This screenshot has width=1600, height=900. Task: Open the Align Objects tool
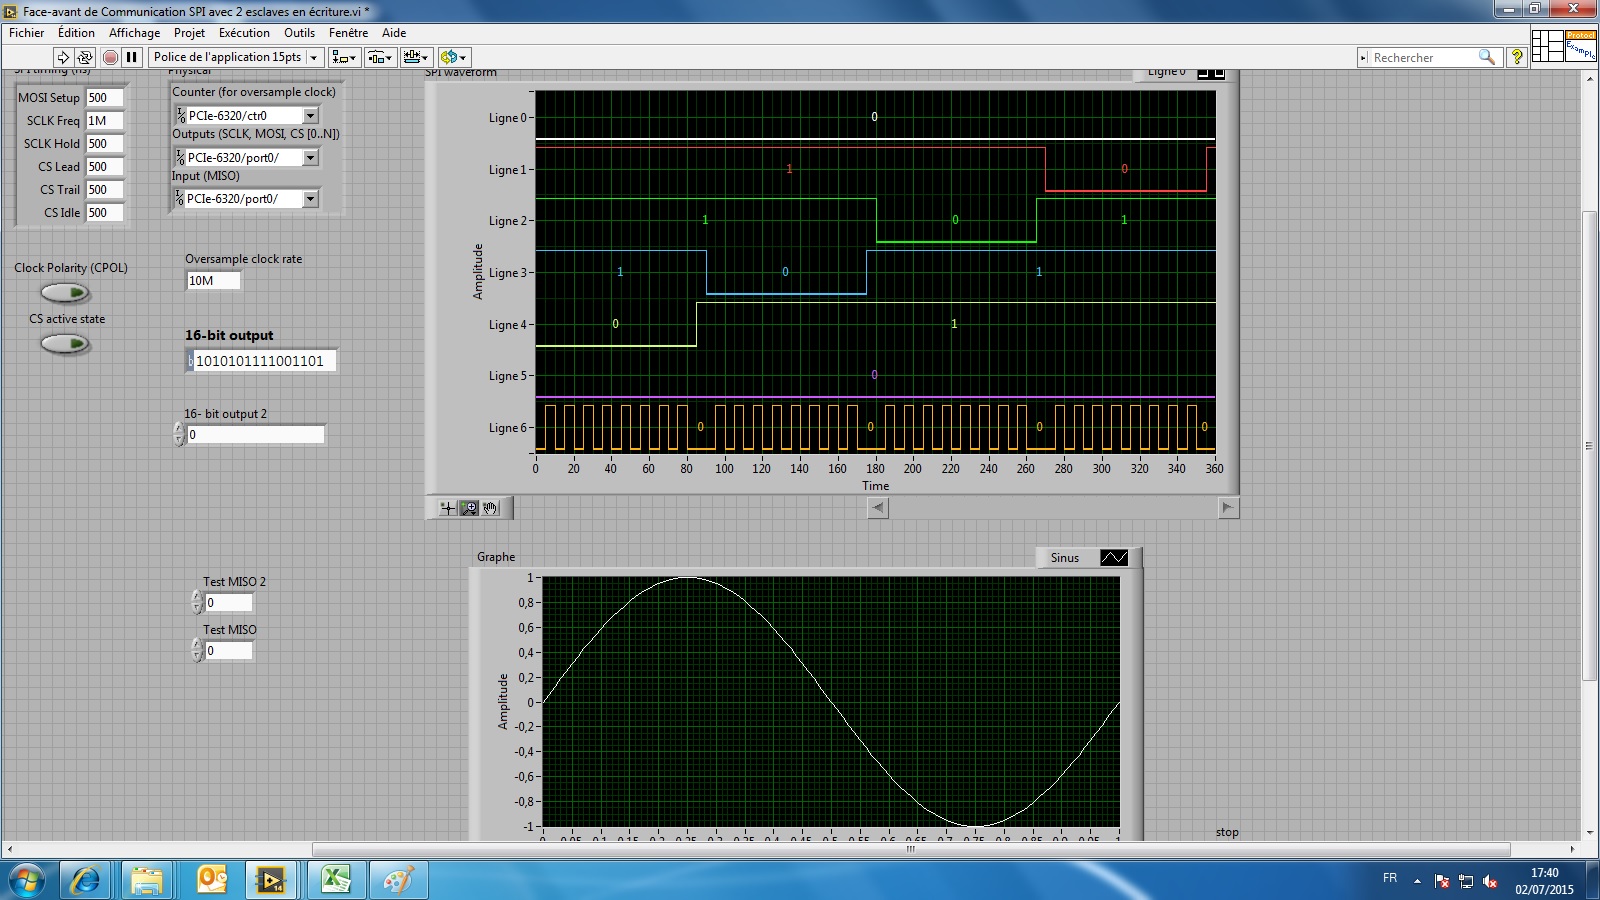344,57
